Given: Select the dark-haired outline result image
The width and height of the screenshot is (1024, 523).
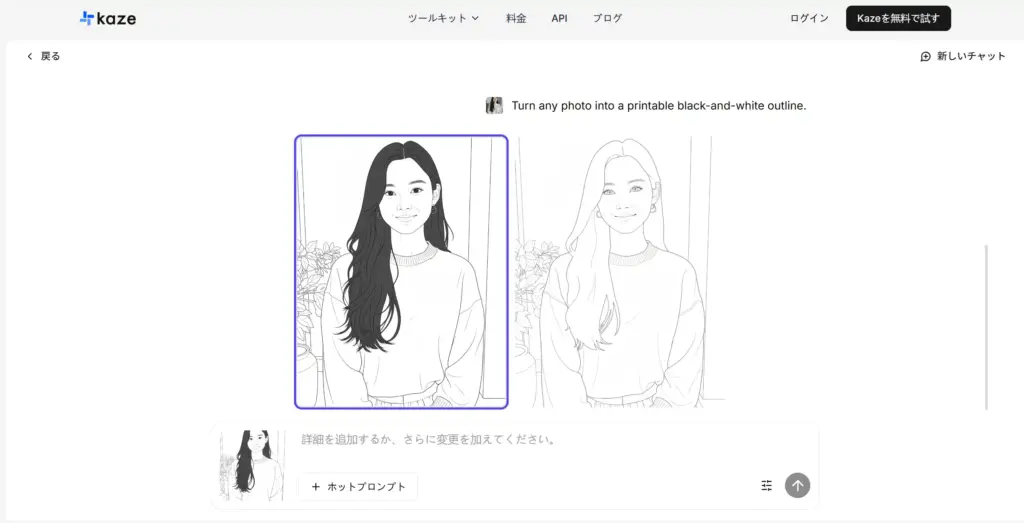Looking at the screenshot, I should click(401, 272).
